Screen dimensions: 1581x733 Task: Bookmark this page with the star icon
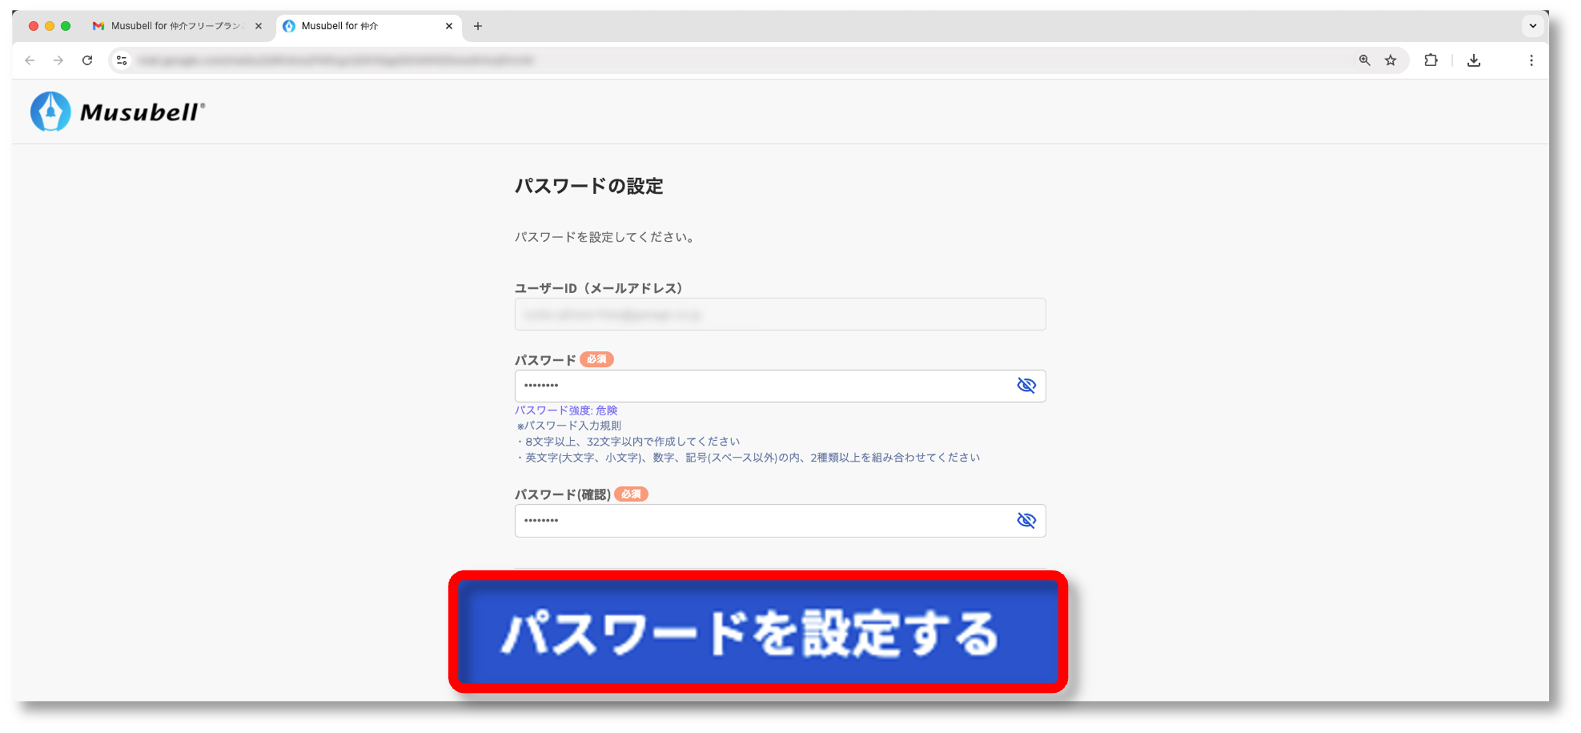1390,60
